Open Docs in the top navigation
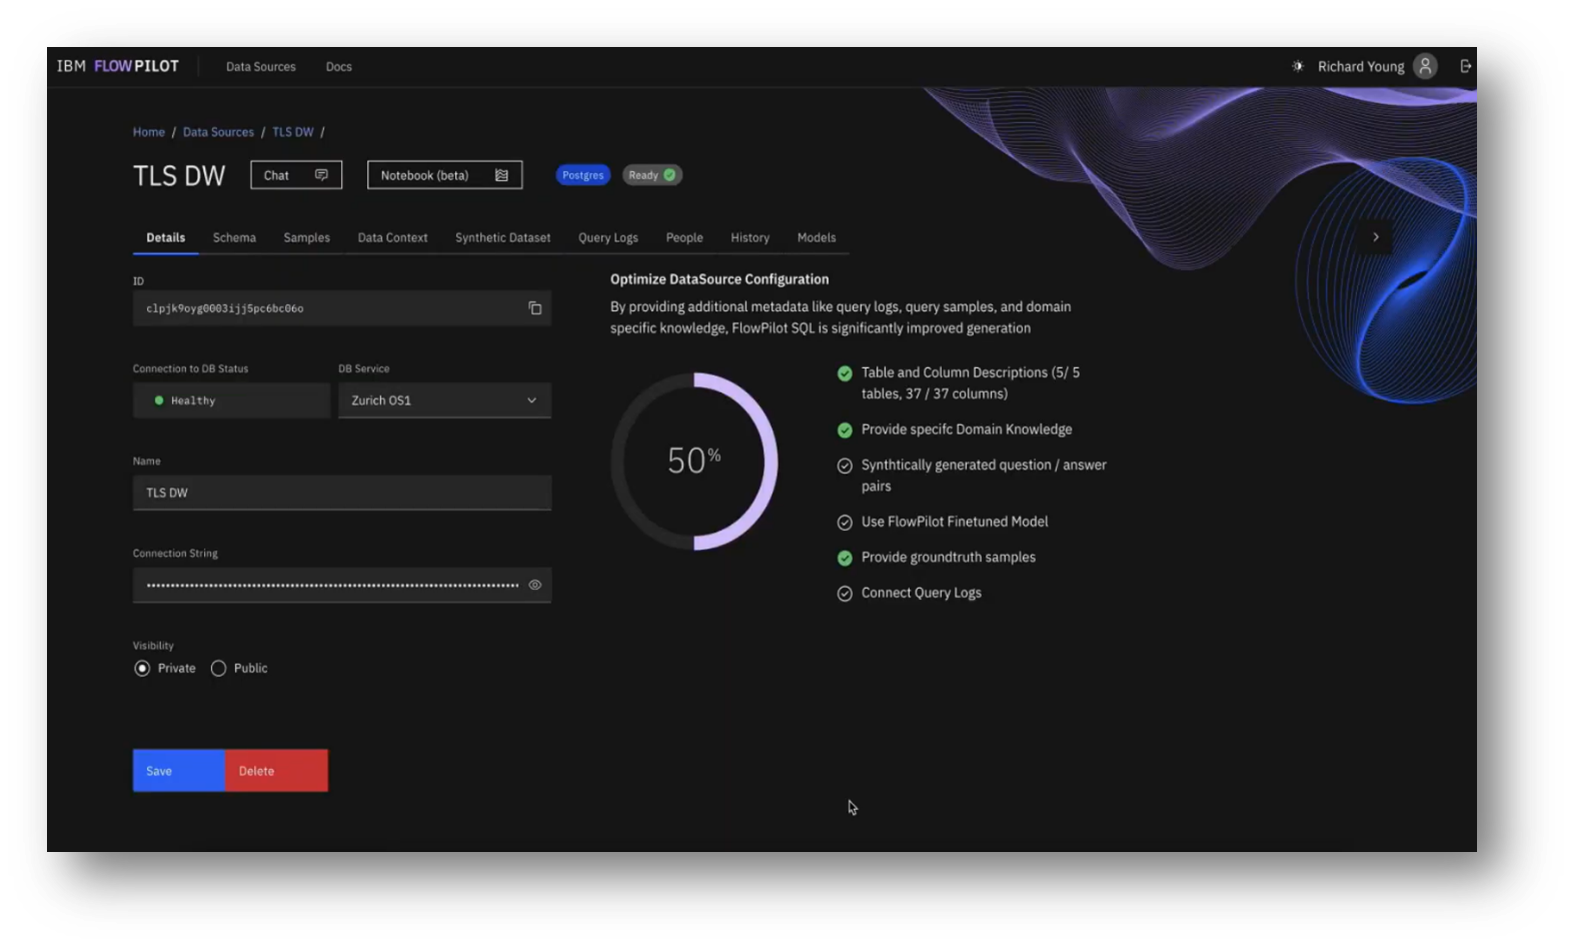 [x=339, y=67]
